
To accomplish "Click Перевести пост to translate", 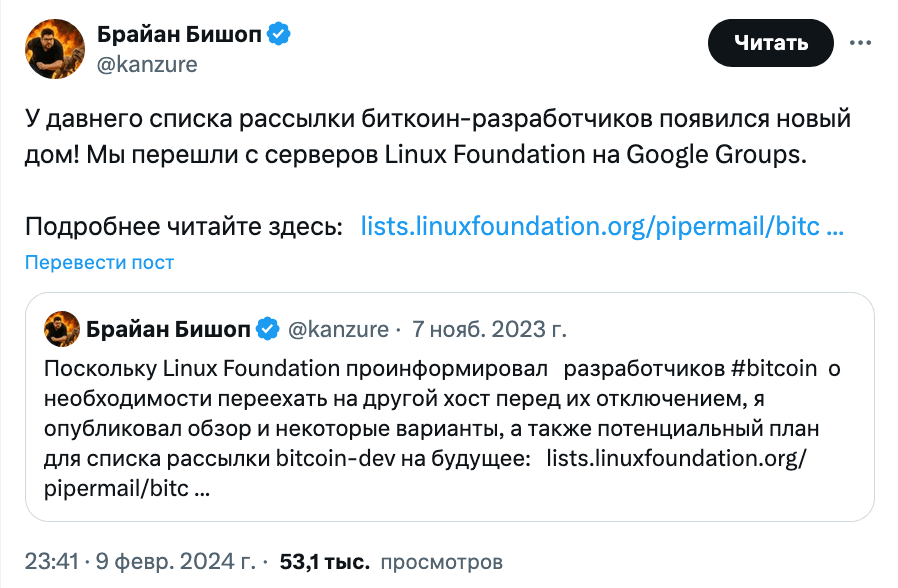I will click(99, 262).
